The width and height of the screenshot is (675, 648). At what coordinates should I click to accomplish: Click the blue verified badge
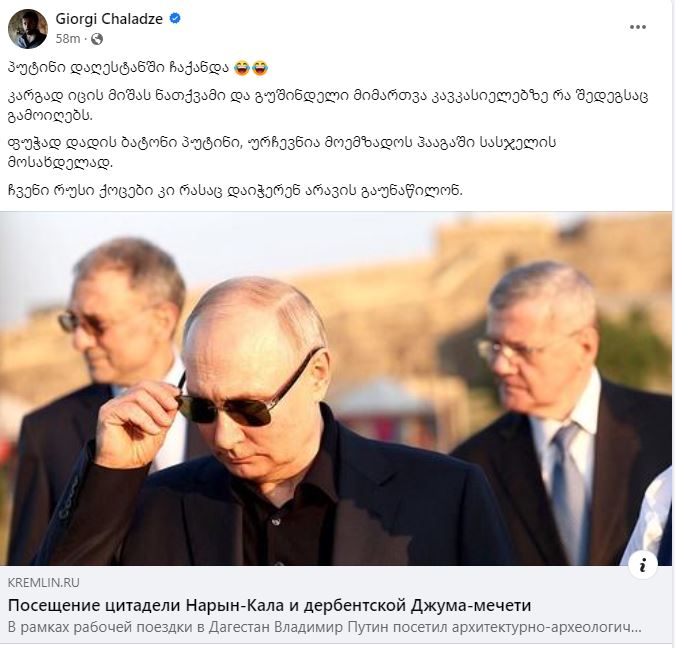tap(175, 19)
